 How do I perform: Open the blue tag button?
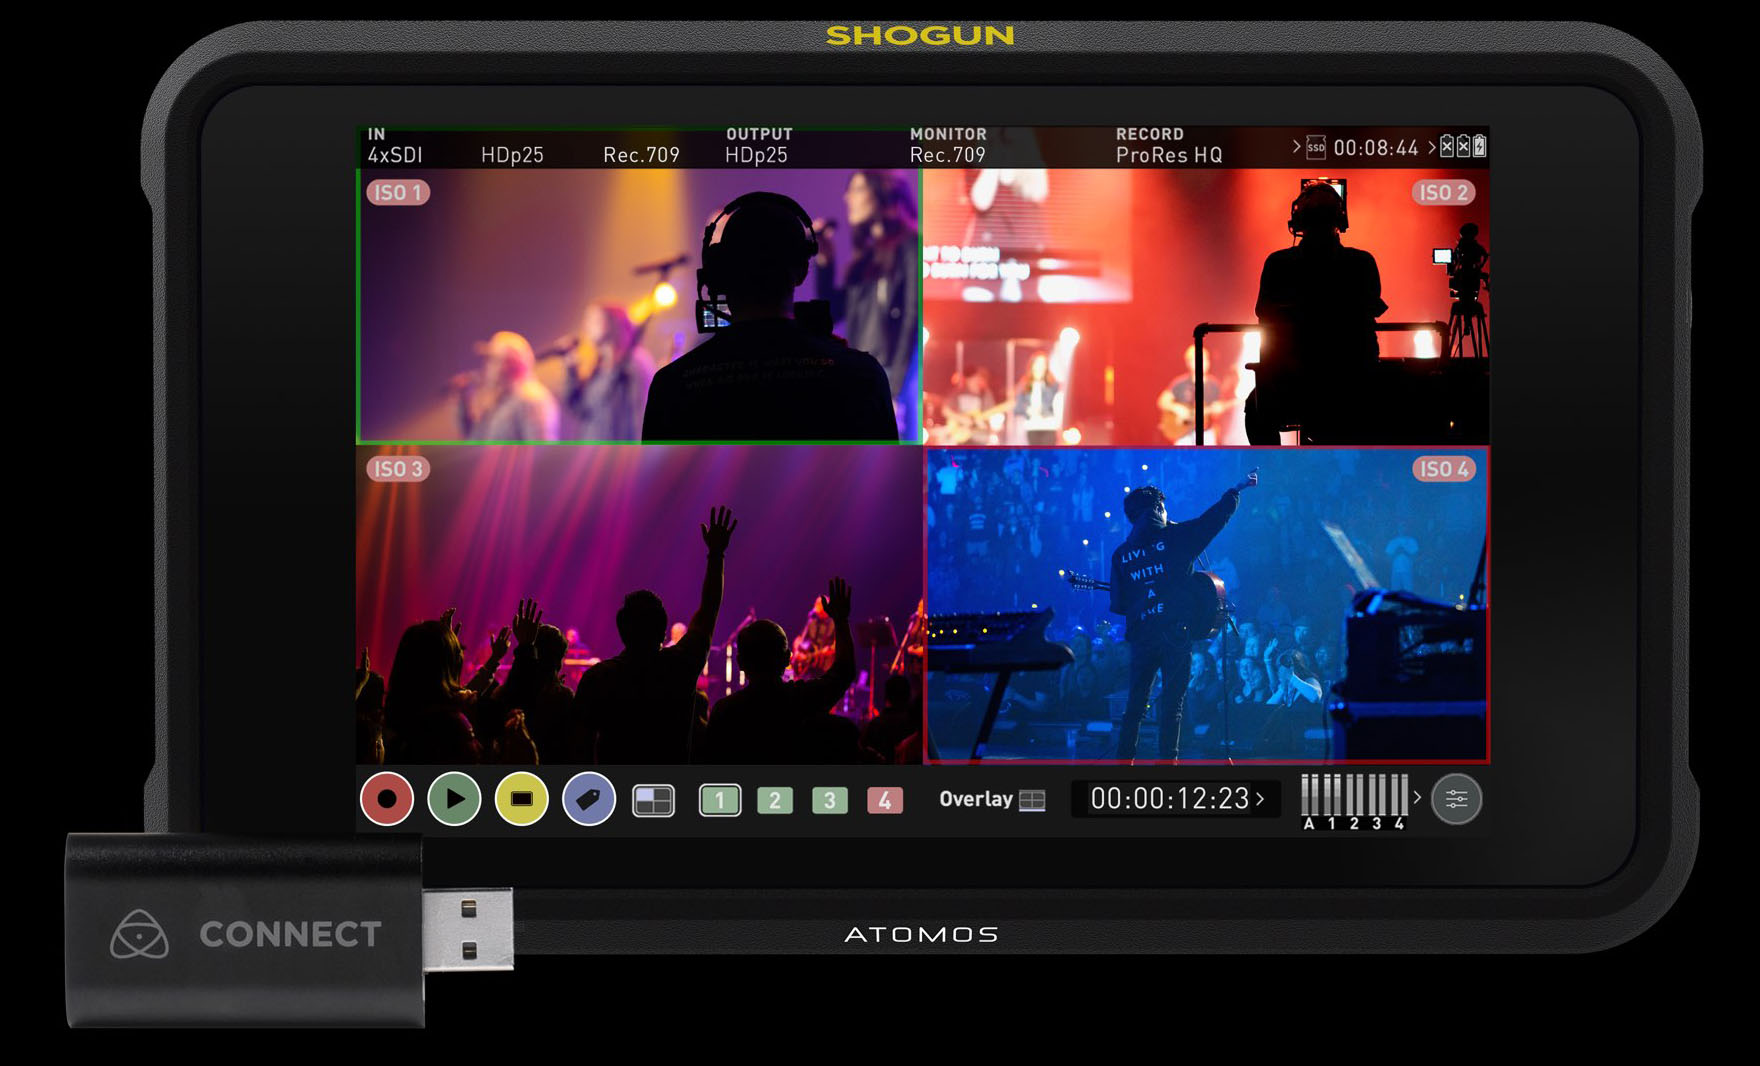(x=588, y=799)
